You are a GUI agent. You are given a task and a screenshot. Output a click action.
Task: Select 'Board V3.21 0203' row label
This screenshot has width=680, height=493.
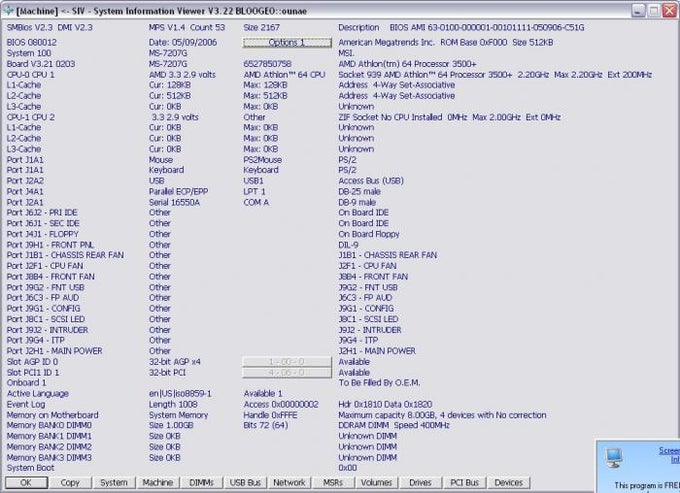(41, 64)
